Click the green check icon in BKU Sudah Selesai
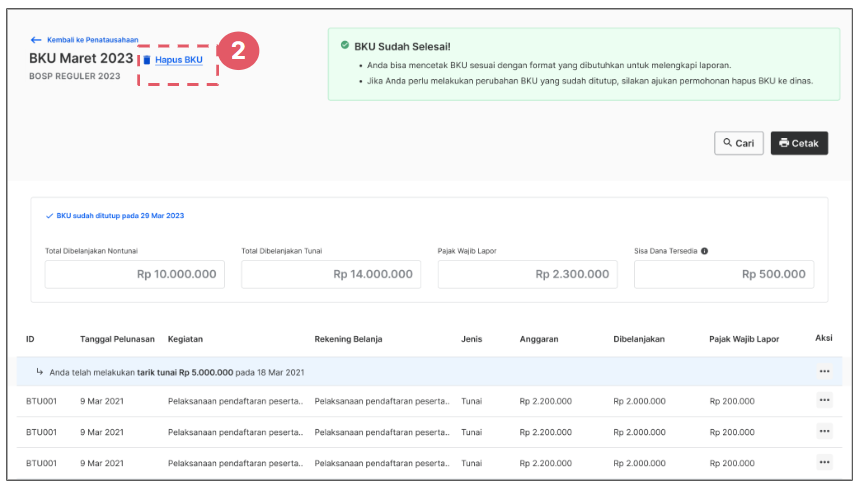This screenshot has height=486, width=858. pyautogui.click(x=345, y=45)
